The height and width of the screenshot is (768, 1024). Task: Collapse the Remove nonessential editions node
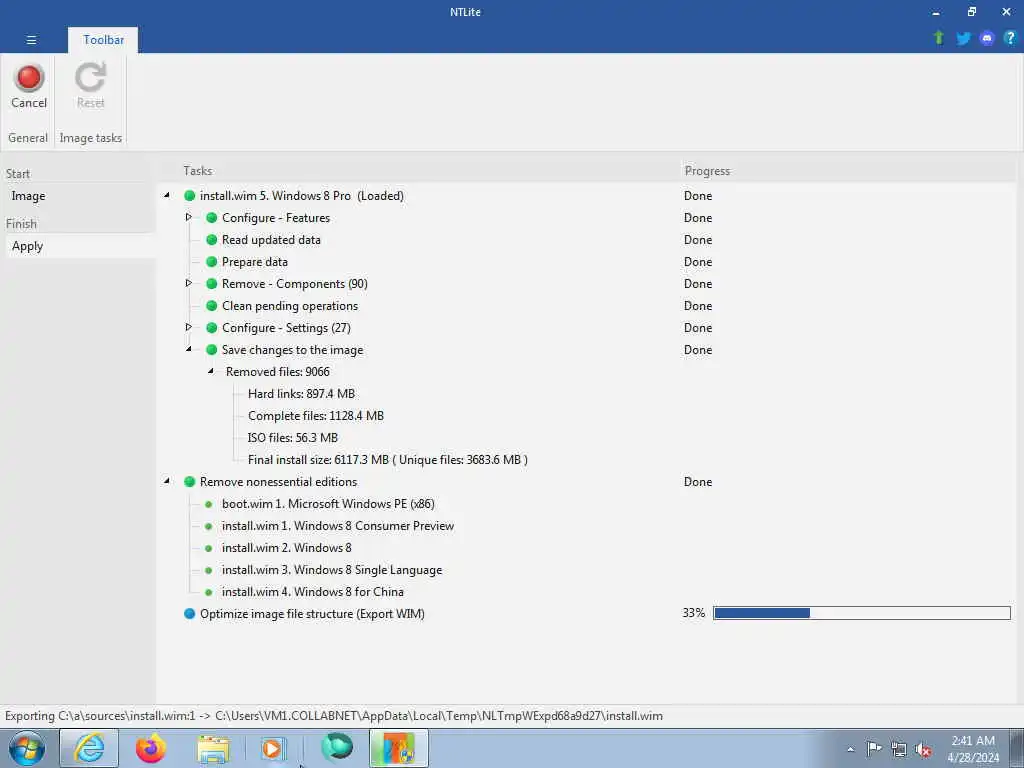point(167,481)
